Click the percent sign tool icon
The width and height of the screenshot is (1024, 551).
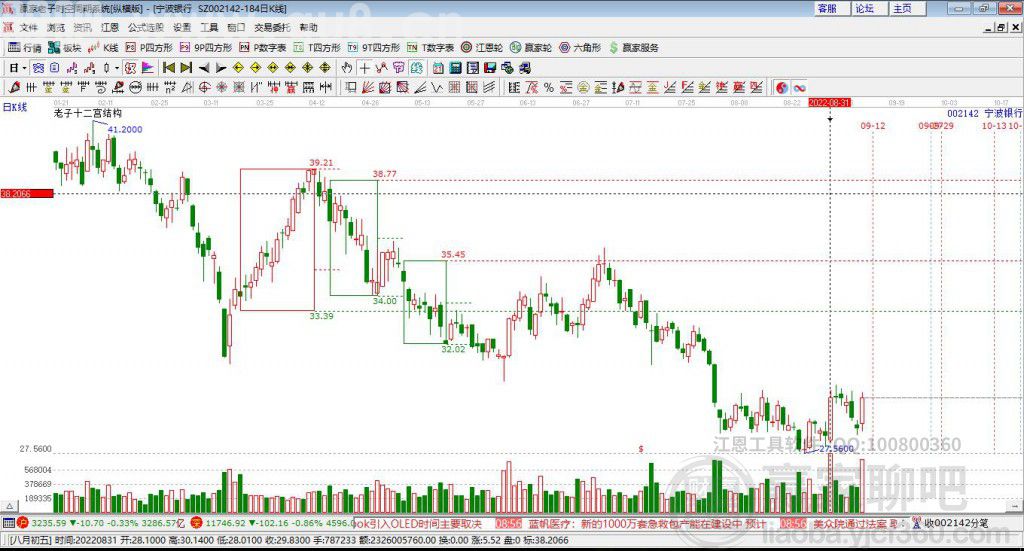pos(549,87)
